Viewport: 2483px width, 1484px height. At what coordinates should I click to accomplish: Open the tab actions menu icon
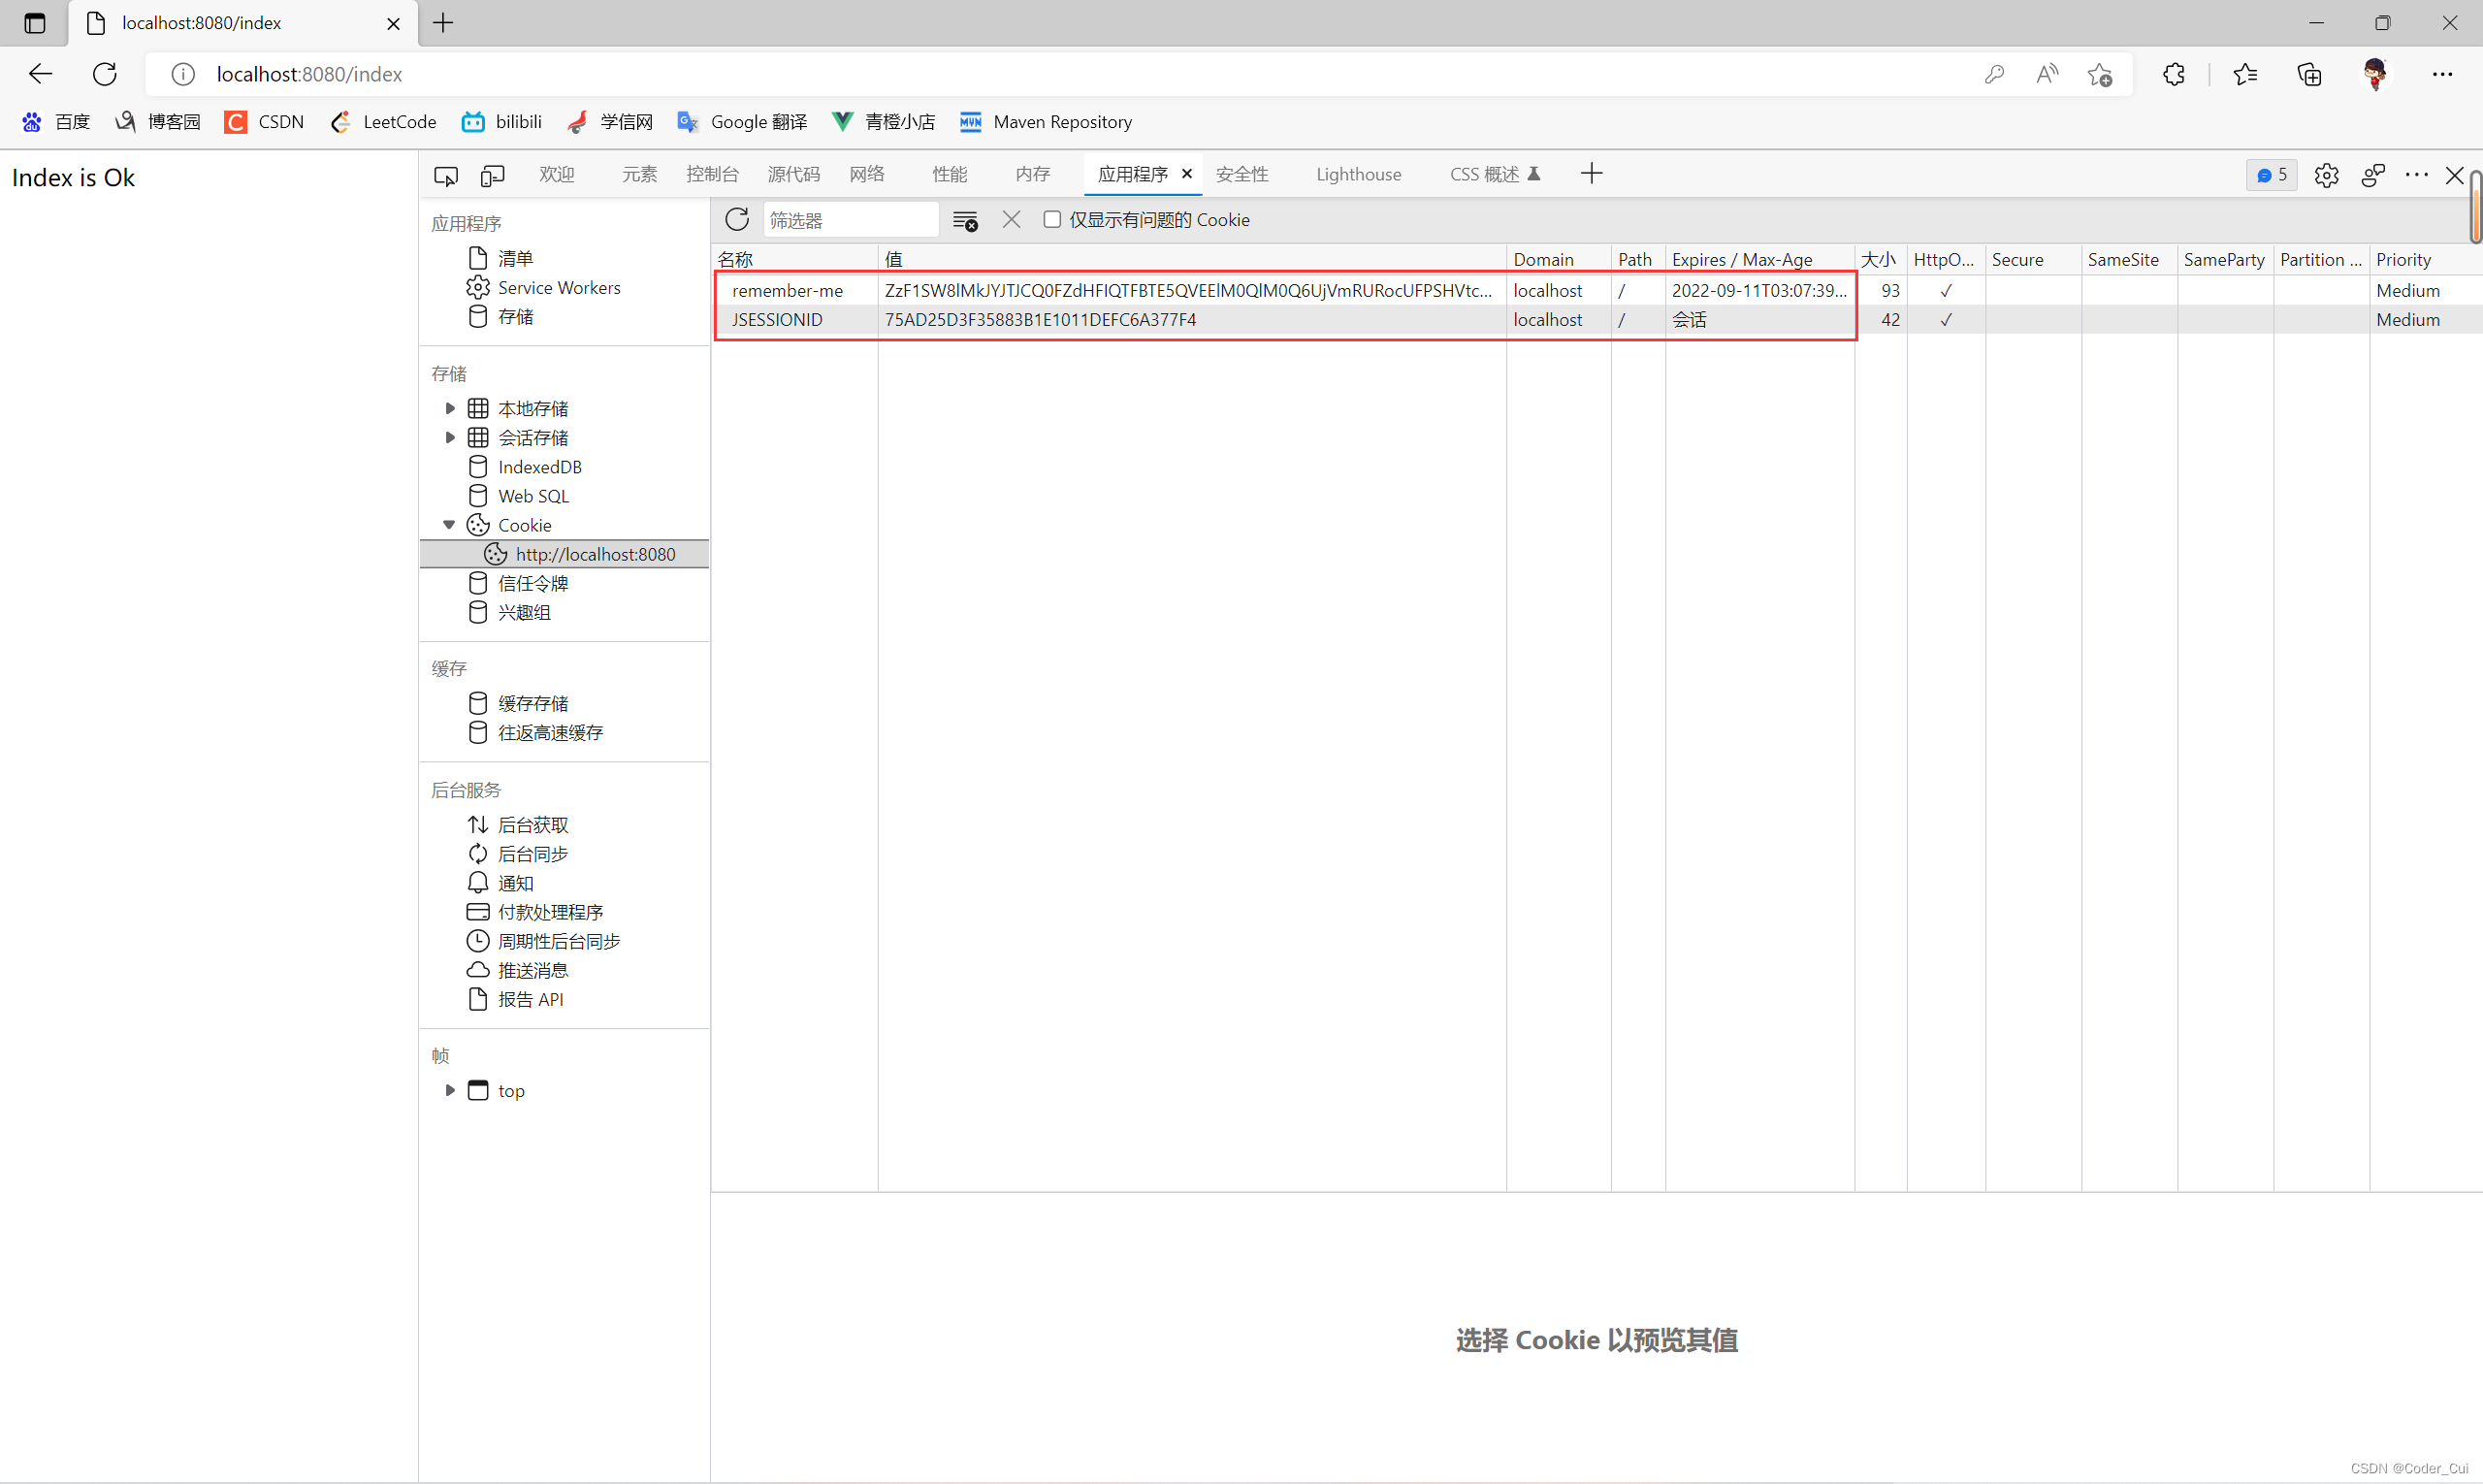pos(35,23)
